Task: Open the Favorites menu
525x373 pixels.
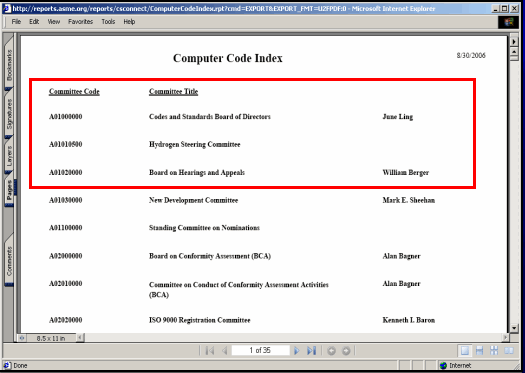Action: tap(80, 22)
